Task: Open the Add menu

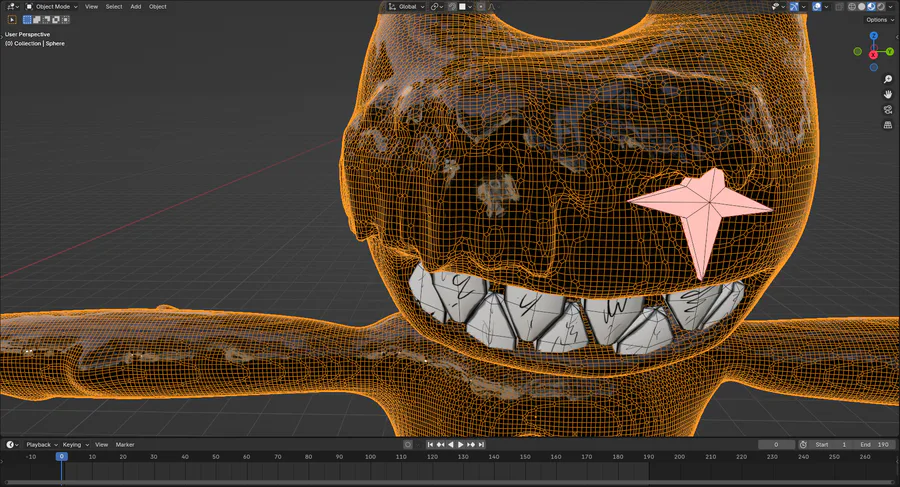Action: [x=135, y=6]
